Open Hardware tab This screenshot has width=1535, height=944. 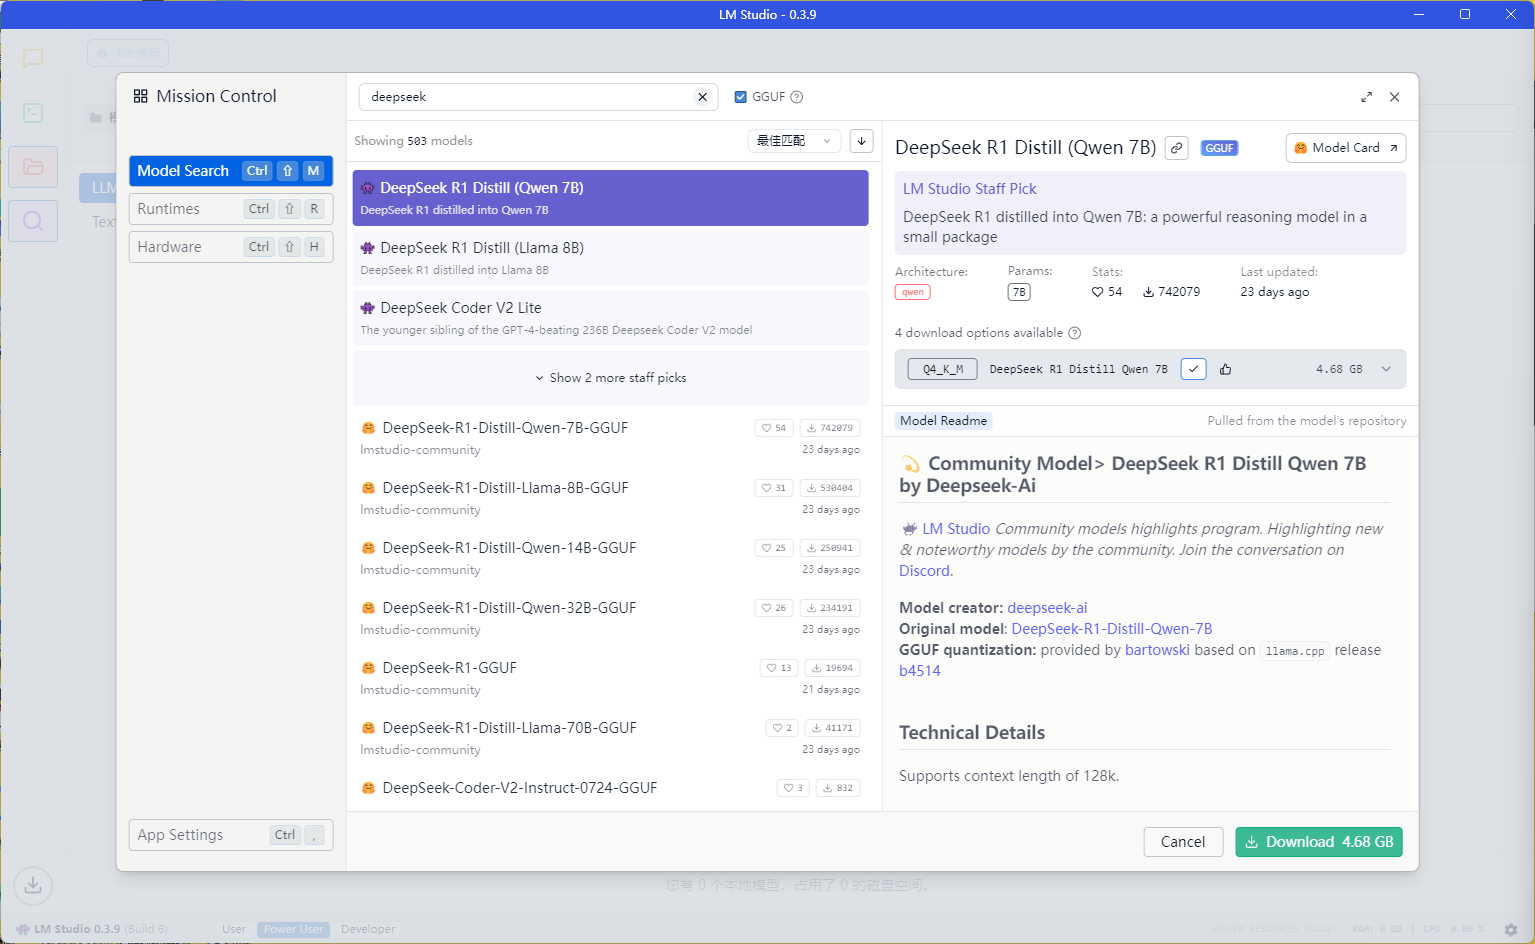231,247
